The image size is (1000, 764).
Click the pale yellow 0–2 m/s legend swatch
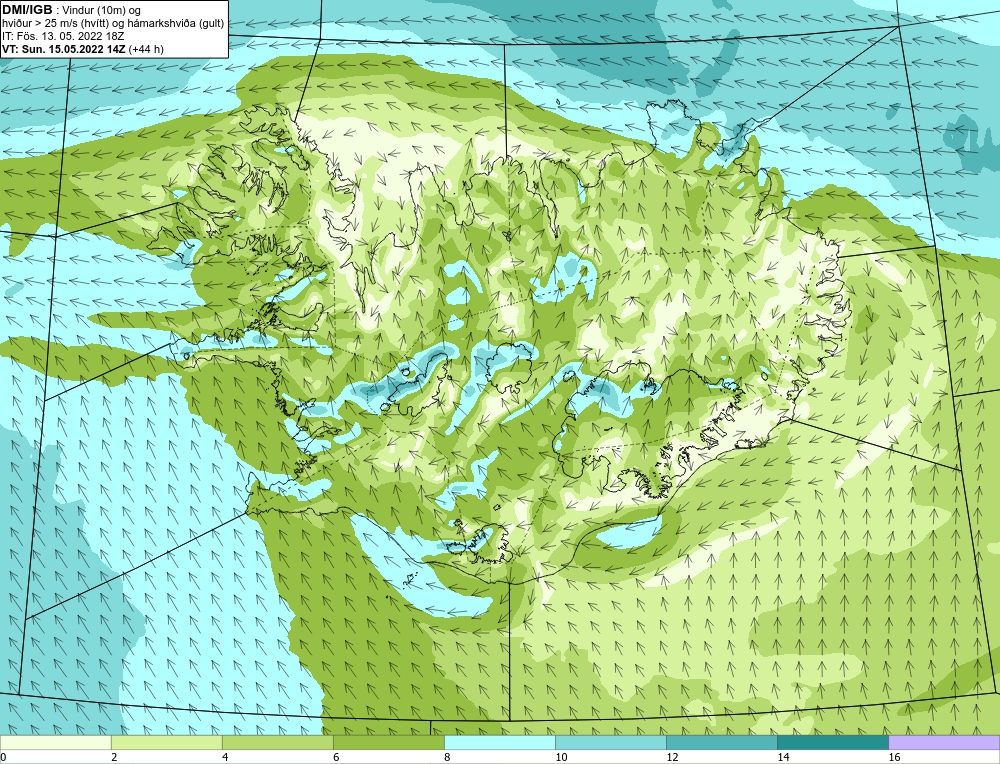click(x=55, y=742)
